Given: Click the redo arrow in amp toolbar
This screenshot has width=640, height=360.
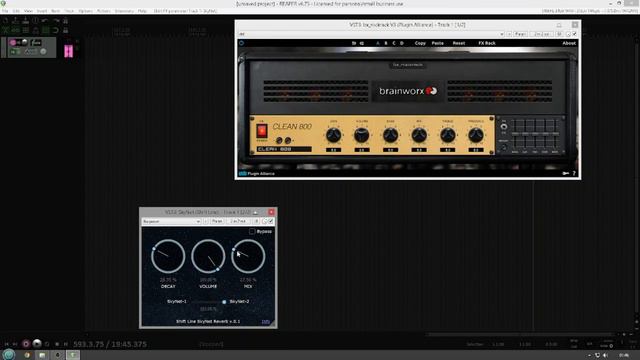Looking at the screenshot, I should tap(362, 43).
